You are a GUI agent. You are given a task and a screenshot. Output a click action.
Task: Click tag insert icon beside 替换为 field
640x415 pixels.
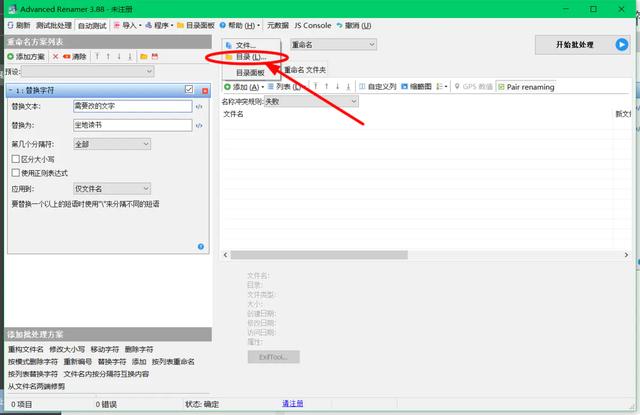199,126
